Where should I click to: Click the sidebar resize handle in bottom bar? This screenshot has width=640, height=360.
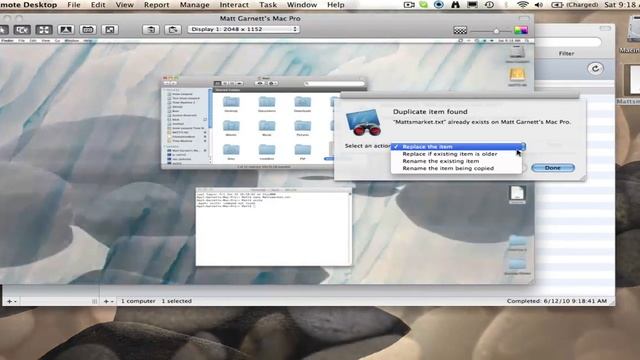[95, 301]
